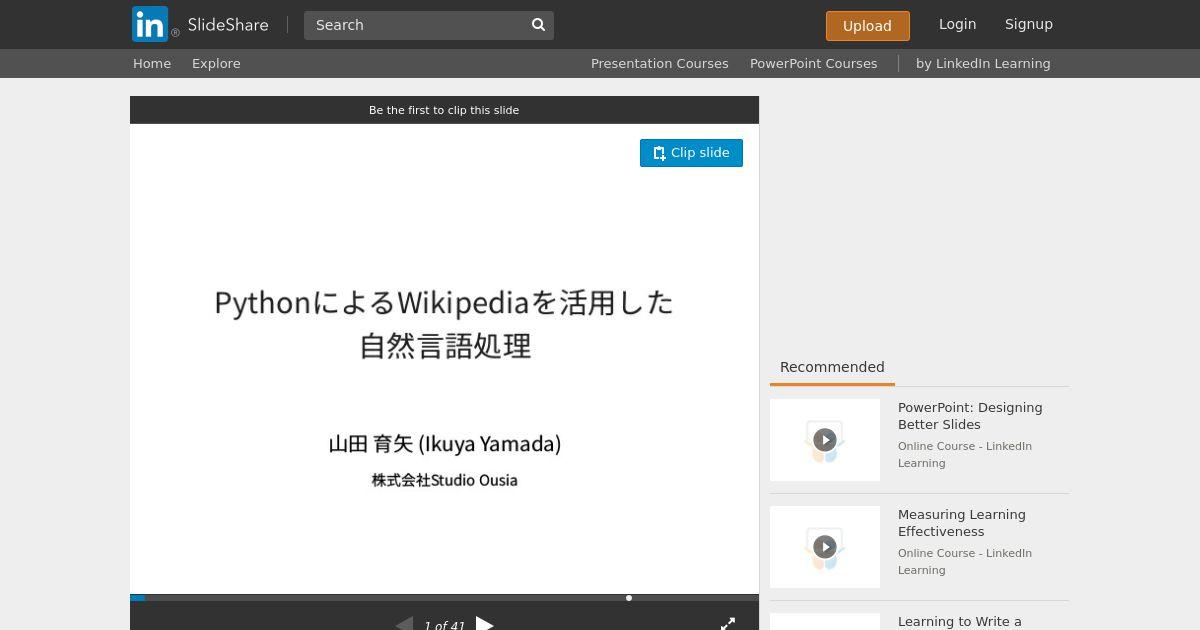The image size is (1200, 630).
Task: Click the orange Upload button
Action: coord(867,26)
